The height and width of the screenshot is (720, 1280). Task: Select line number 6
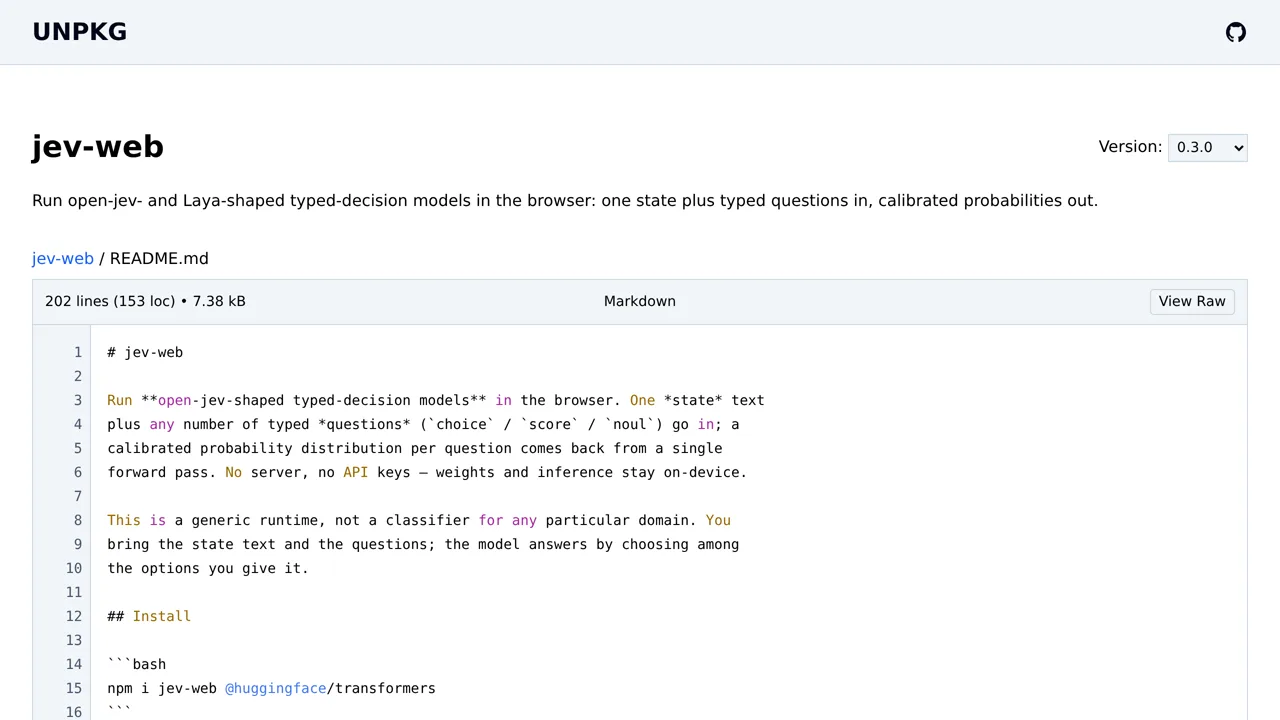(77, 472)
